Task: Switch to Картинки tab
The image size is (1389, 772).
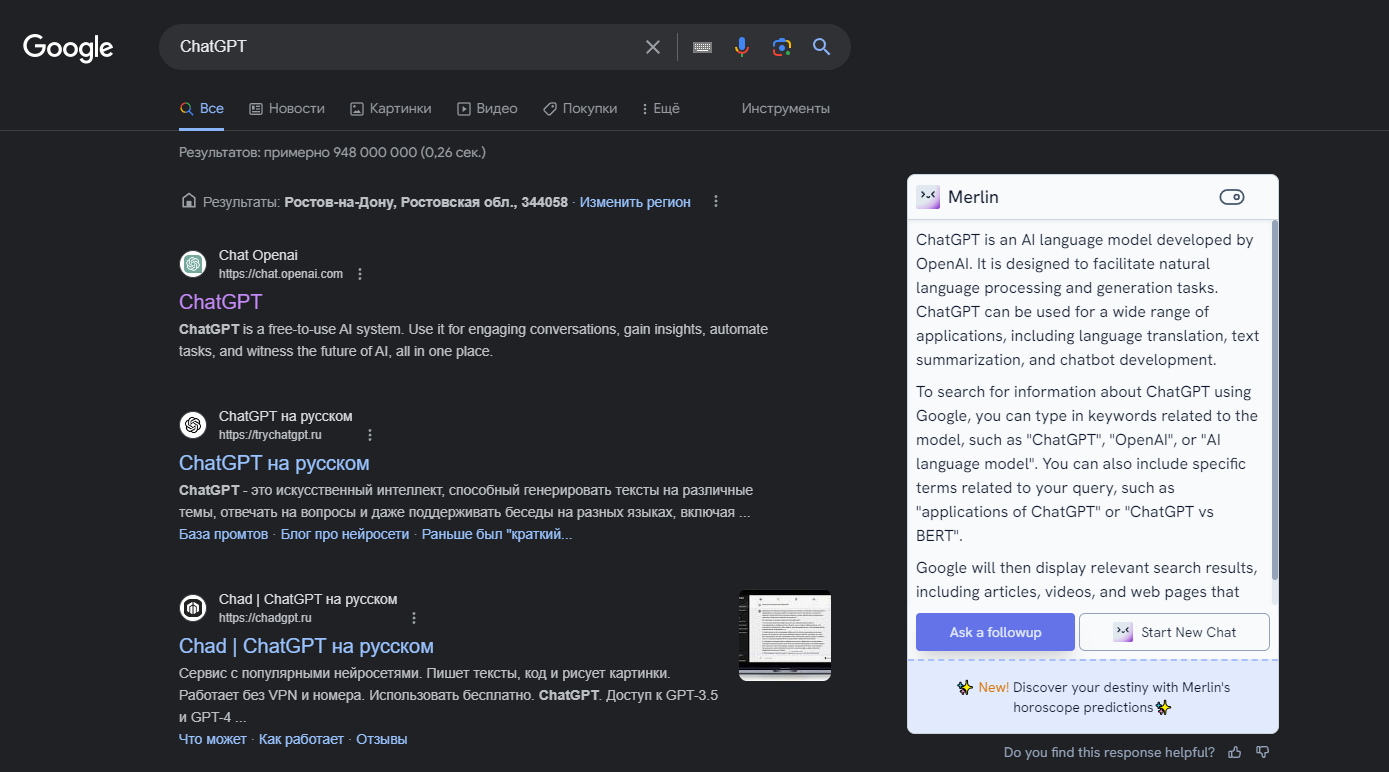Action: tap(391, 108)
